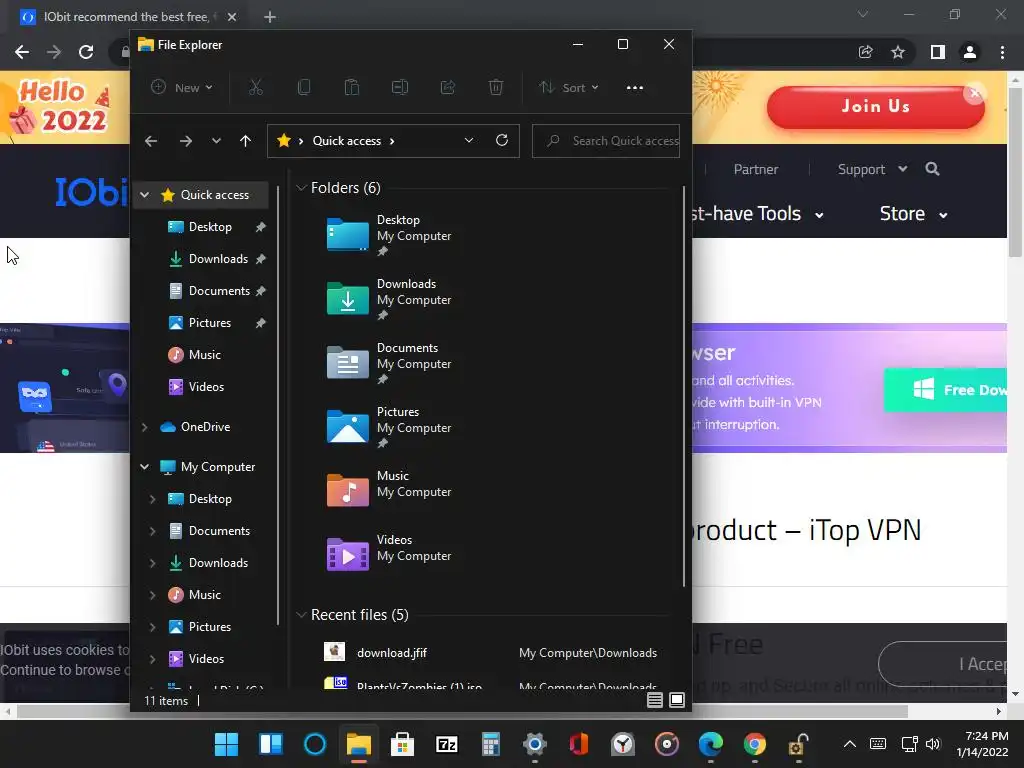Open Support dropdown on IObit site

872,169
